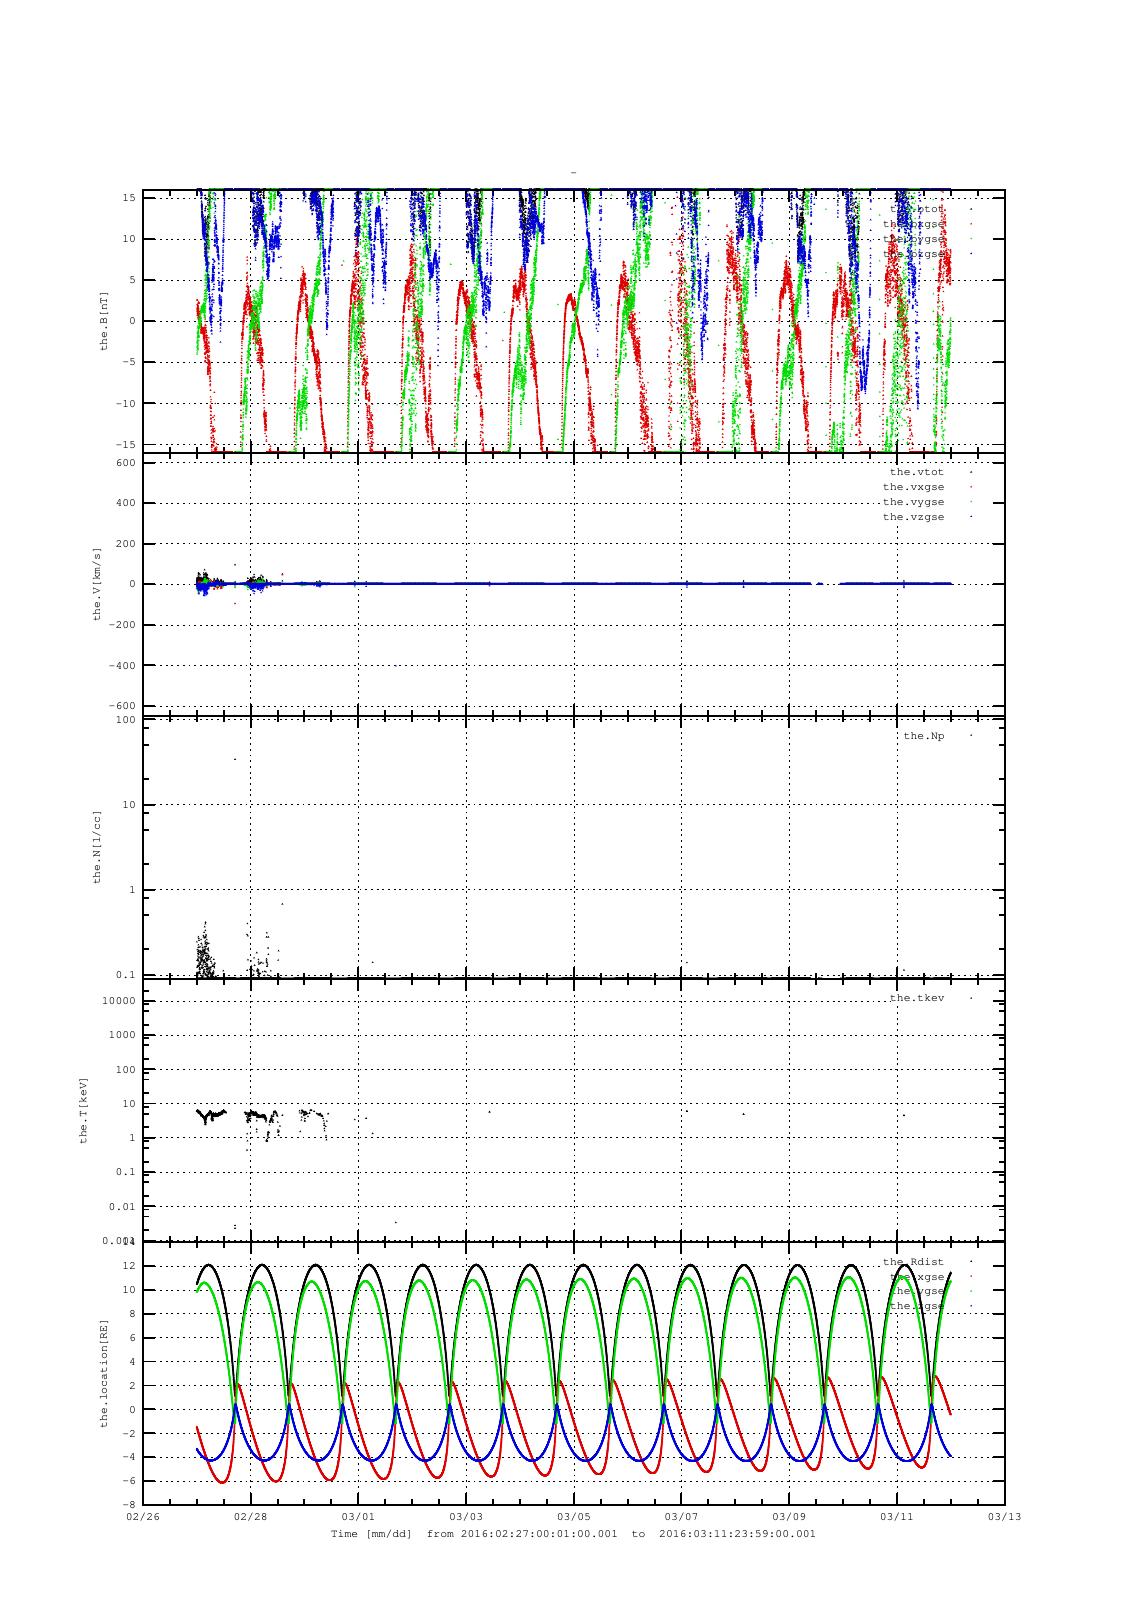This screenshot has width=1131, height=1600.
Task: Select the the.tkev legend label
Action: click(917, 998)
